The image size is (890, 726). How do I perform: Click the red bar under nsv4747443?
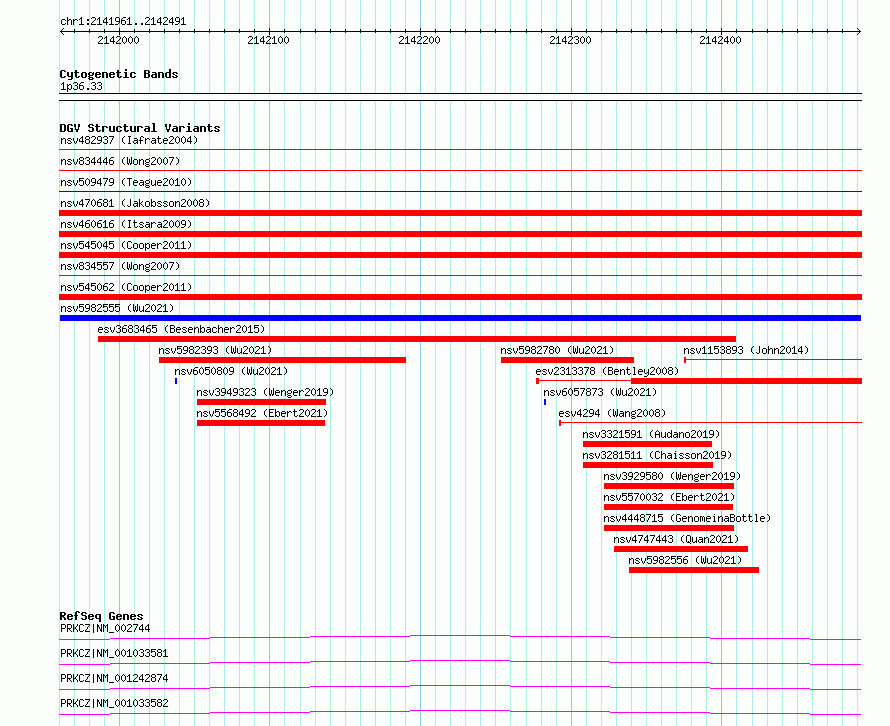681,549
